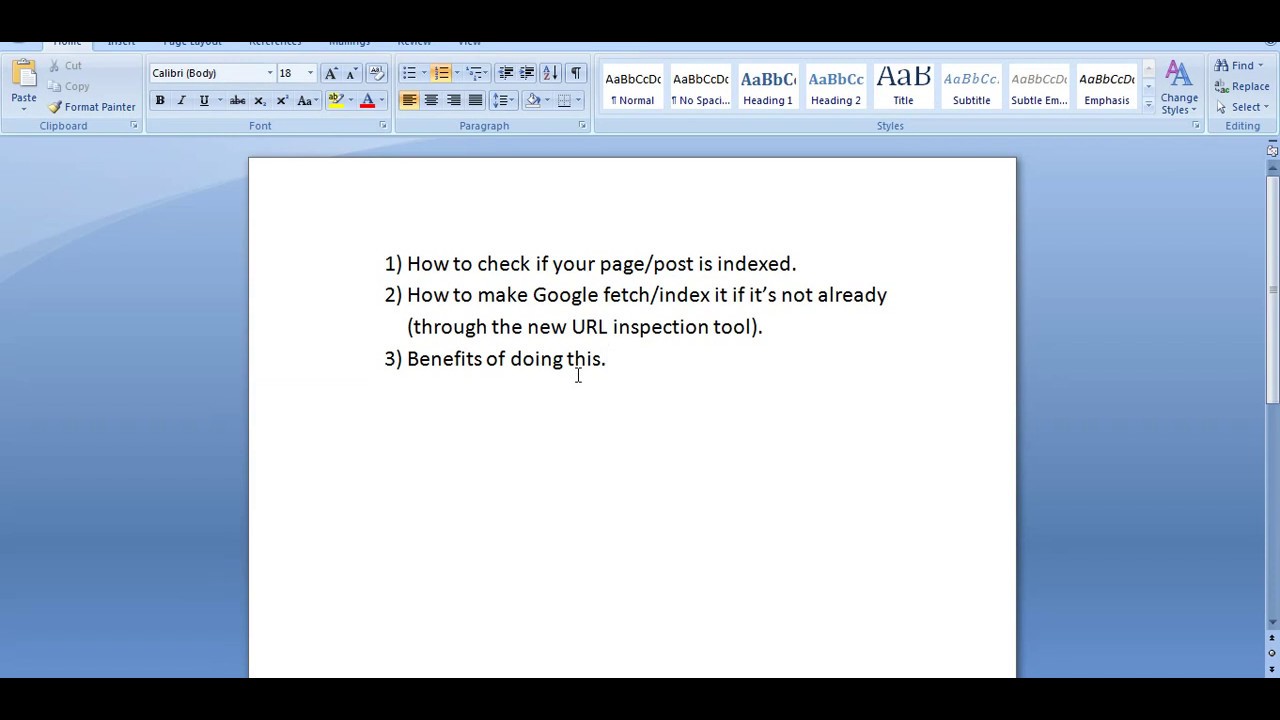Screen dimensions: 1280x720
Task: Open Font dialog launcher
Action: coord(383,126)
